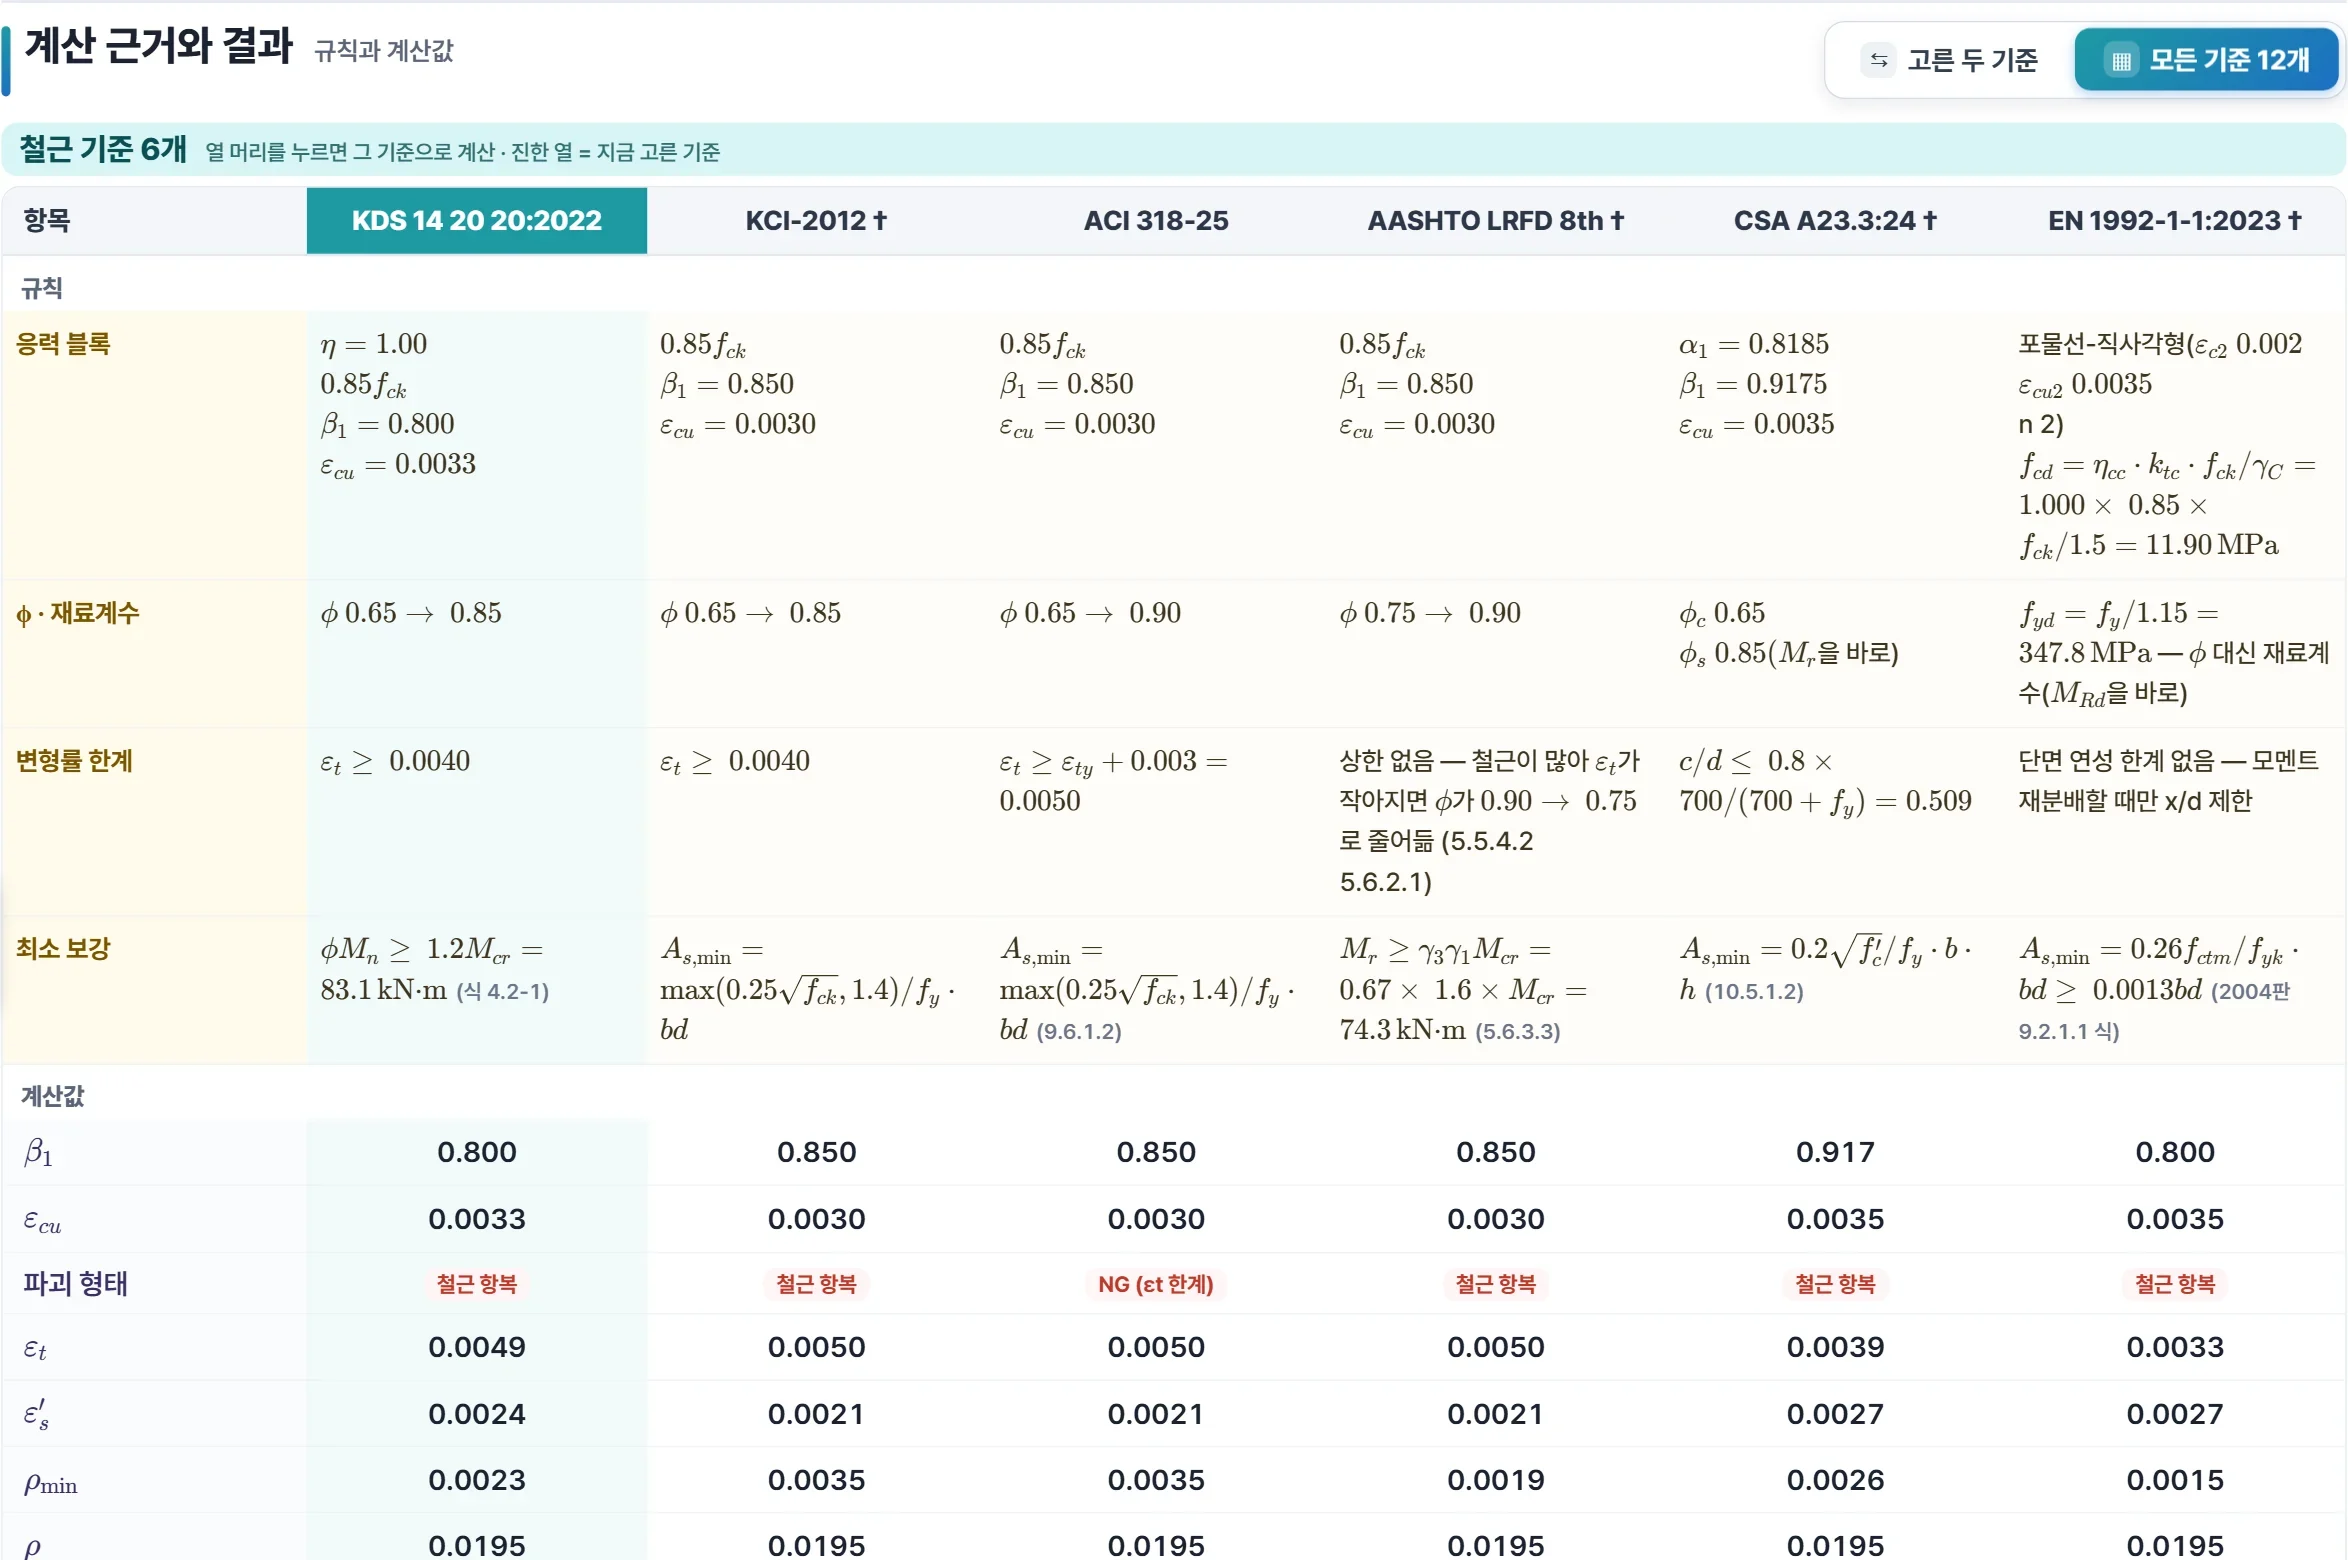
Task: Click the 변형률 한계 row label
Action: click(74, 761)
